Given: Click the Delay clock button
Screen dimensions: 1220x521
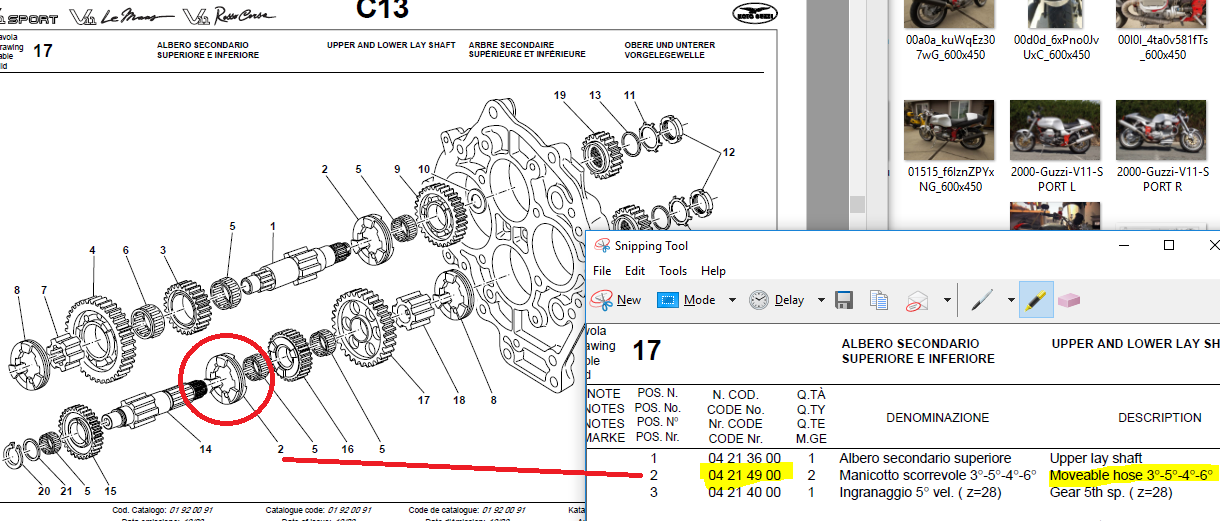Looking at the screenshot, I should [777, 300].
